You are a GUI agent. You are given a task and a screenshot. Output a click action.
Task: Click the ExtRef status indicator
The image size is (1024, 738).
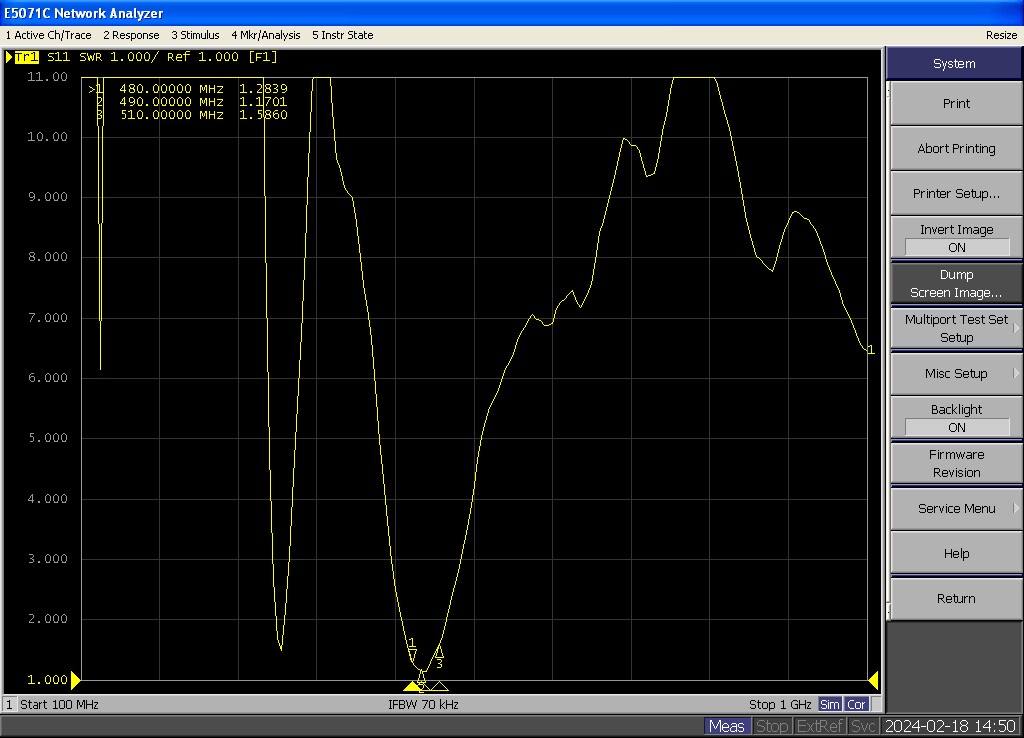coord(820,726)
